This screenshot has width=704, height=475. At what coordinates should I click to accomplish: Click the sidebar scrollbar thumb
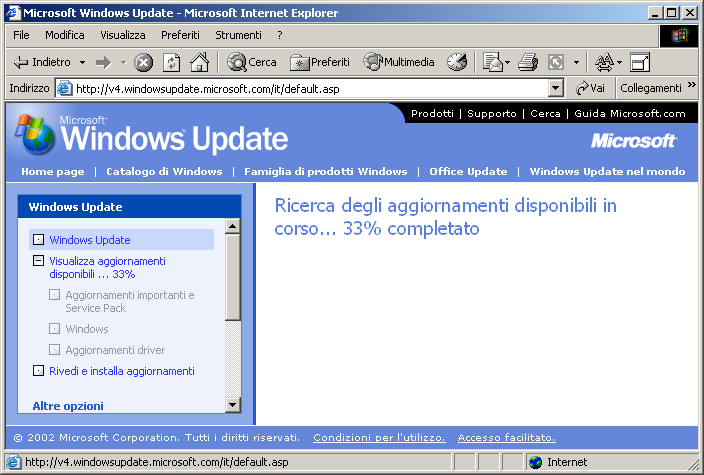(232, 277)
